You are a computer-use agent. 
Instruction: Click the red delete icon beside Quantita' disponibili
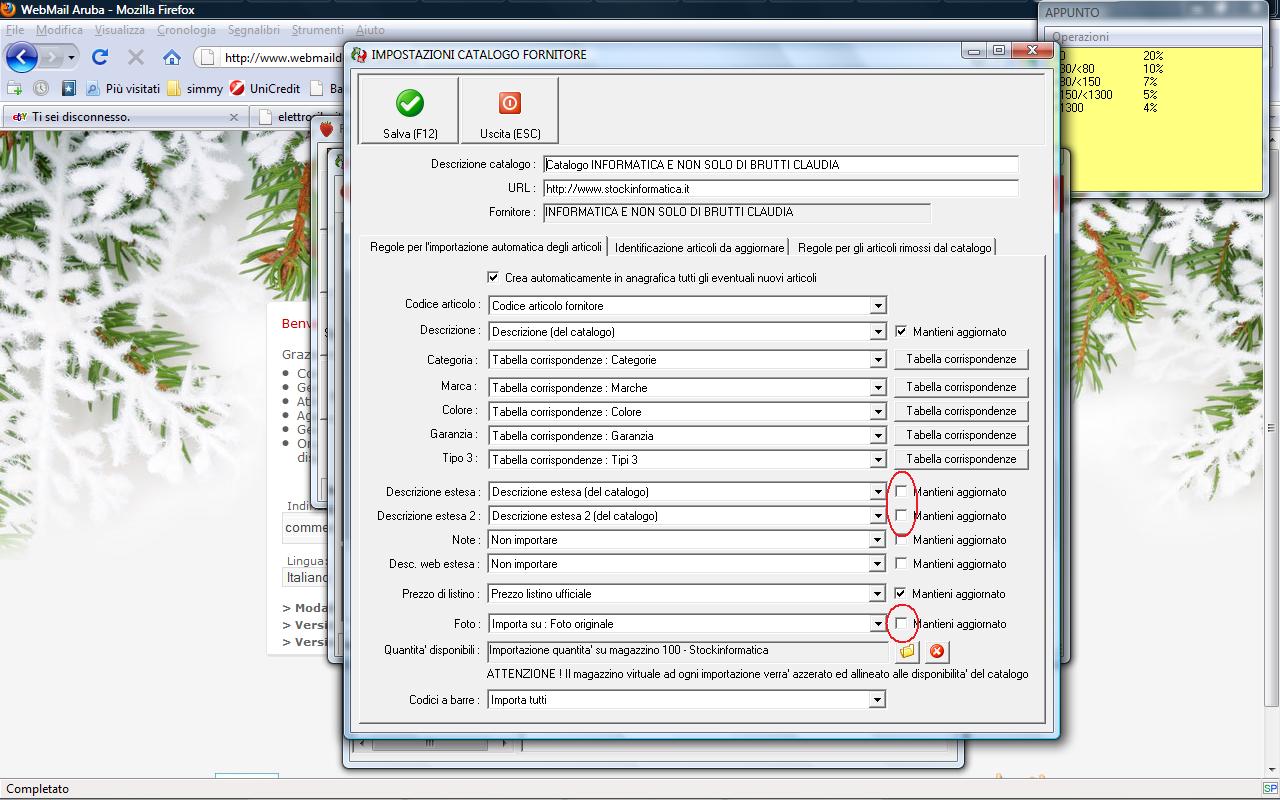coord(937,651)
